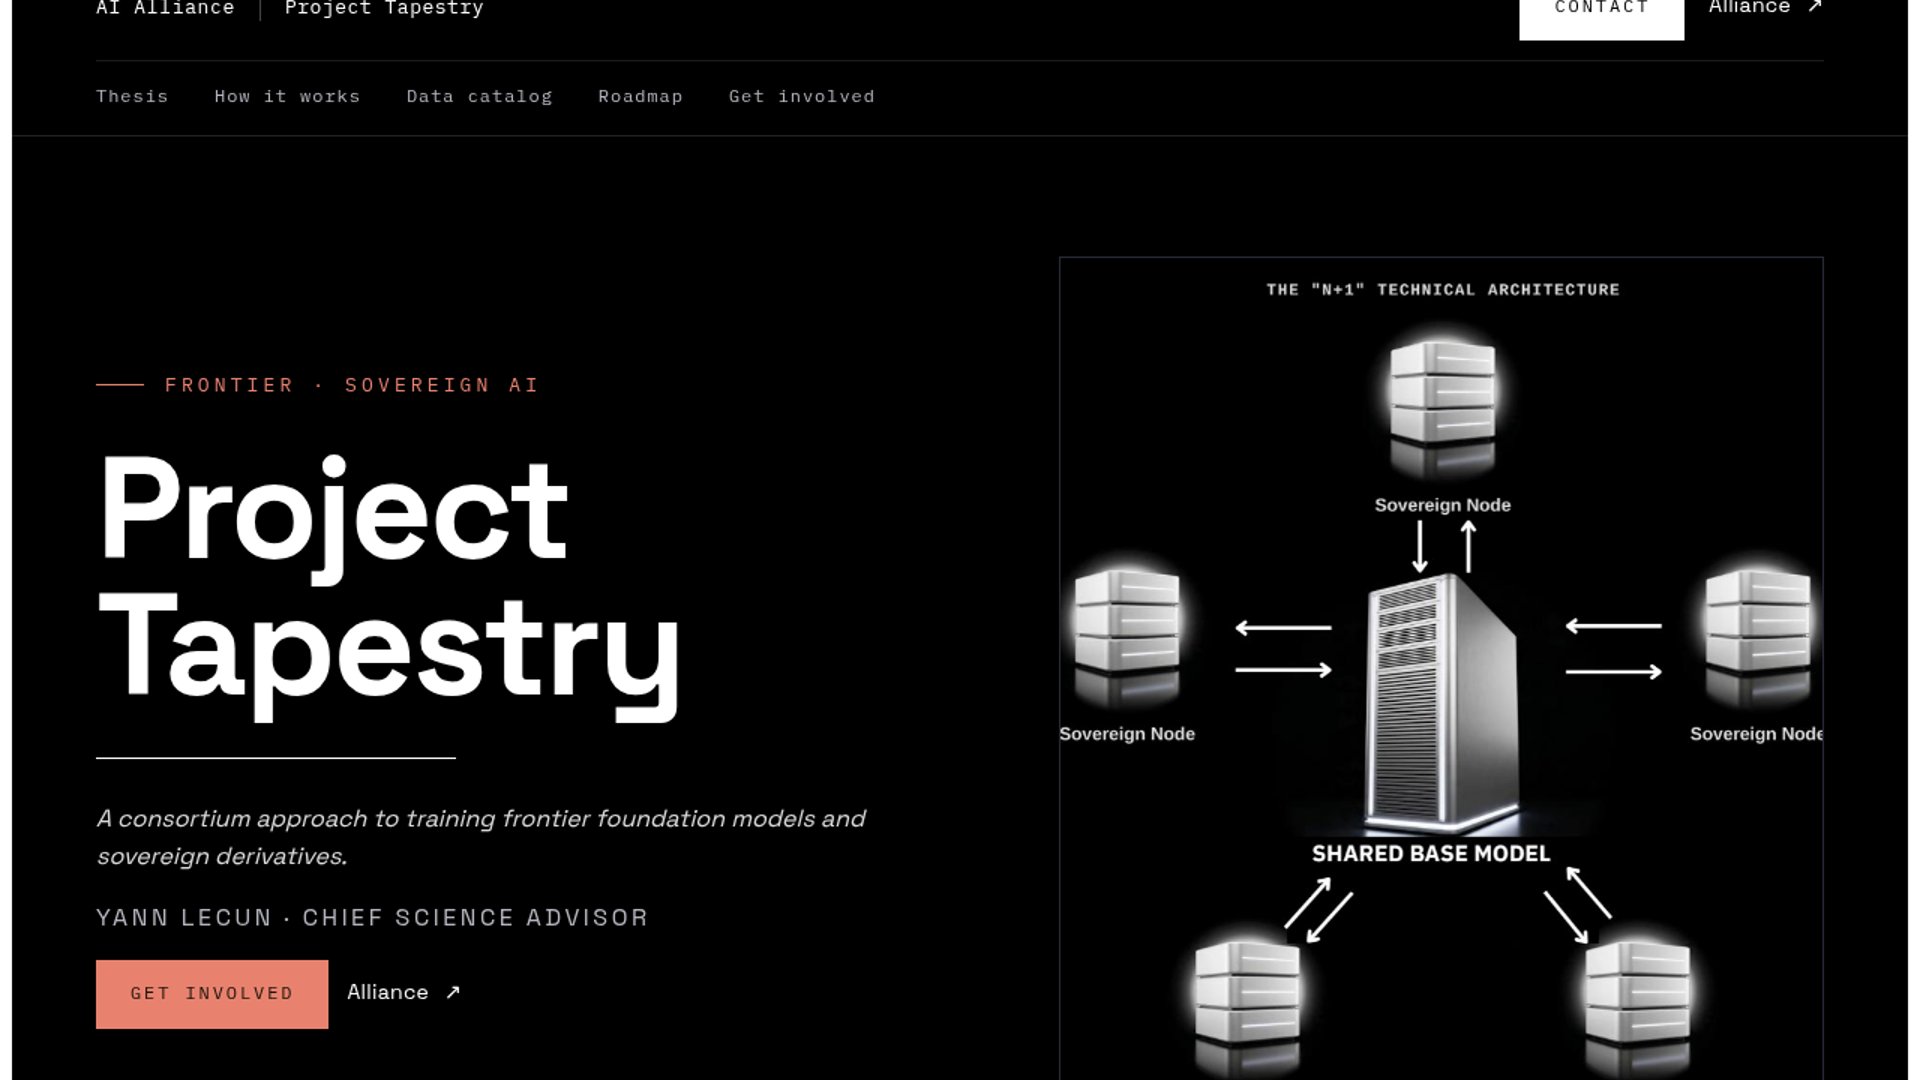Click the AI Alliance header brand

(x=165, y=9)
